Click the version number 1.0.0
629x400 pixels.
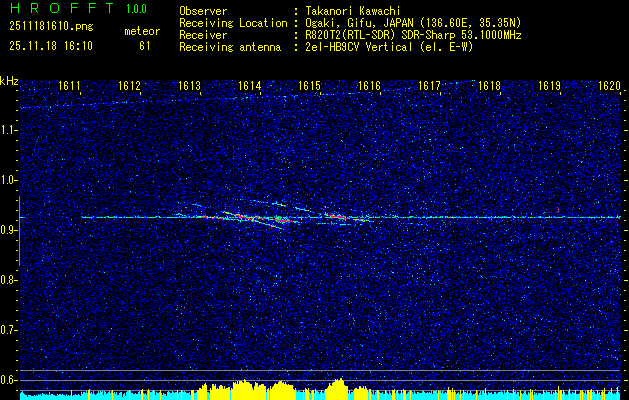[x=136, y=9]
